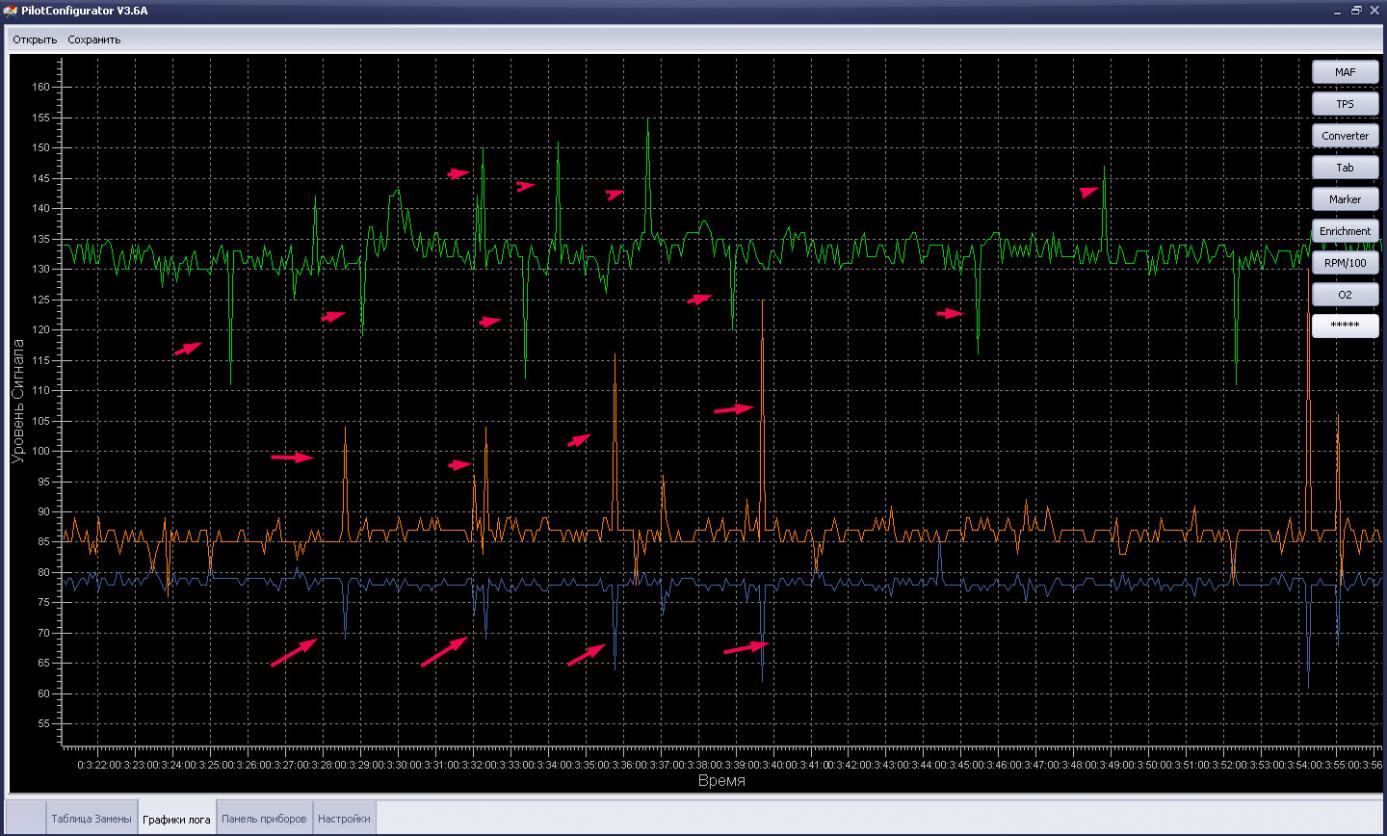
Task: Click the Время axis title
Action: pos(720,781)
